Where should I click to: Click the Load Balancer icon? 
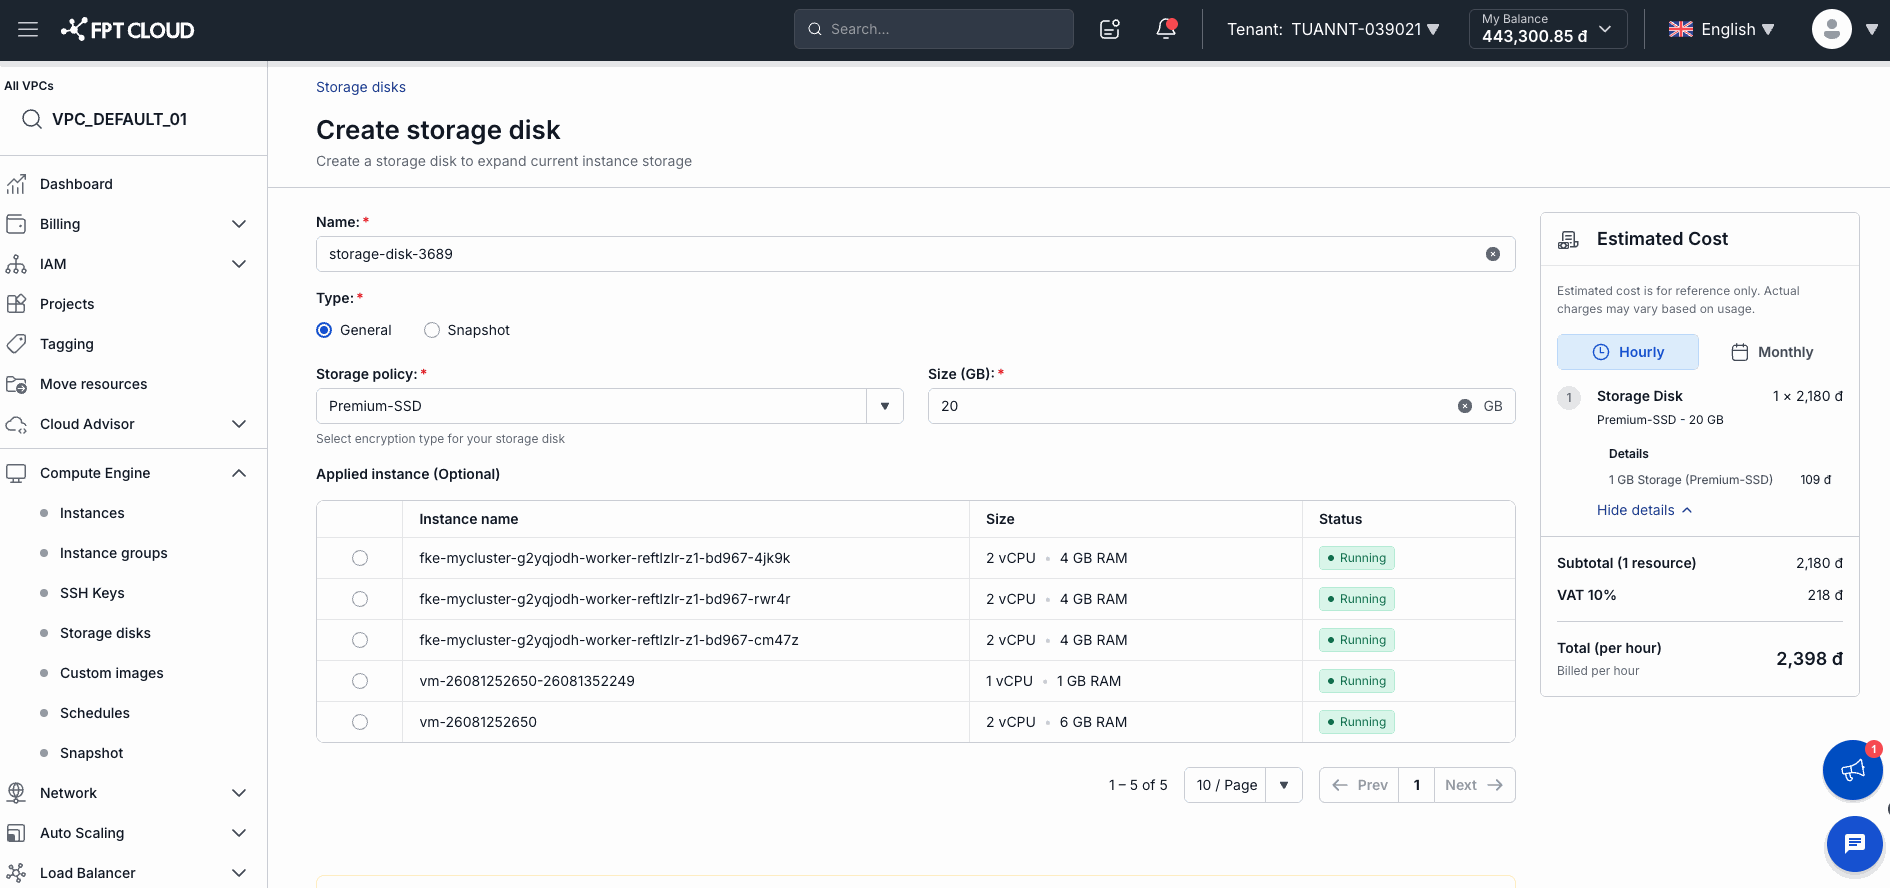click(16, 873)
